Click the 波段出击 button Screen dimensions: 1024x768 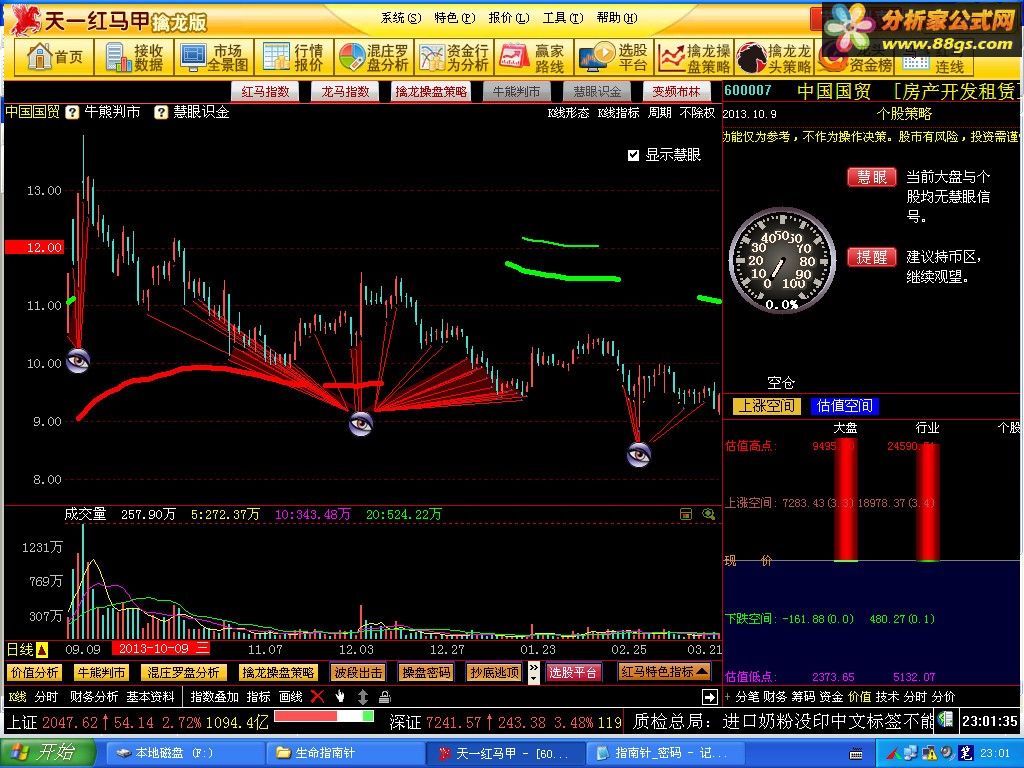358,671
